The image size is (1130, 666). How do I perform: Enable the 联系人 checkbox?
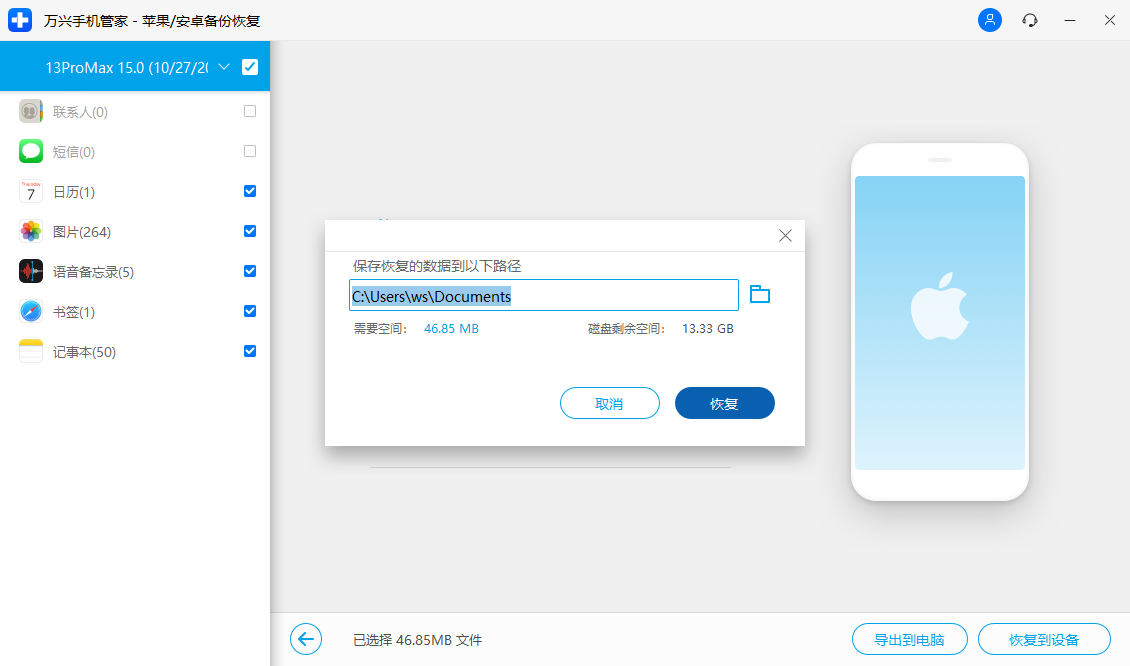[x=249, y=111]
